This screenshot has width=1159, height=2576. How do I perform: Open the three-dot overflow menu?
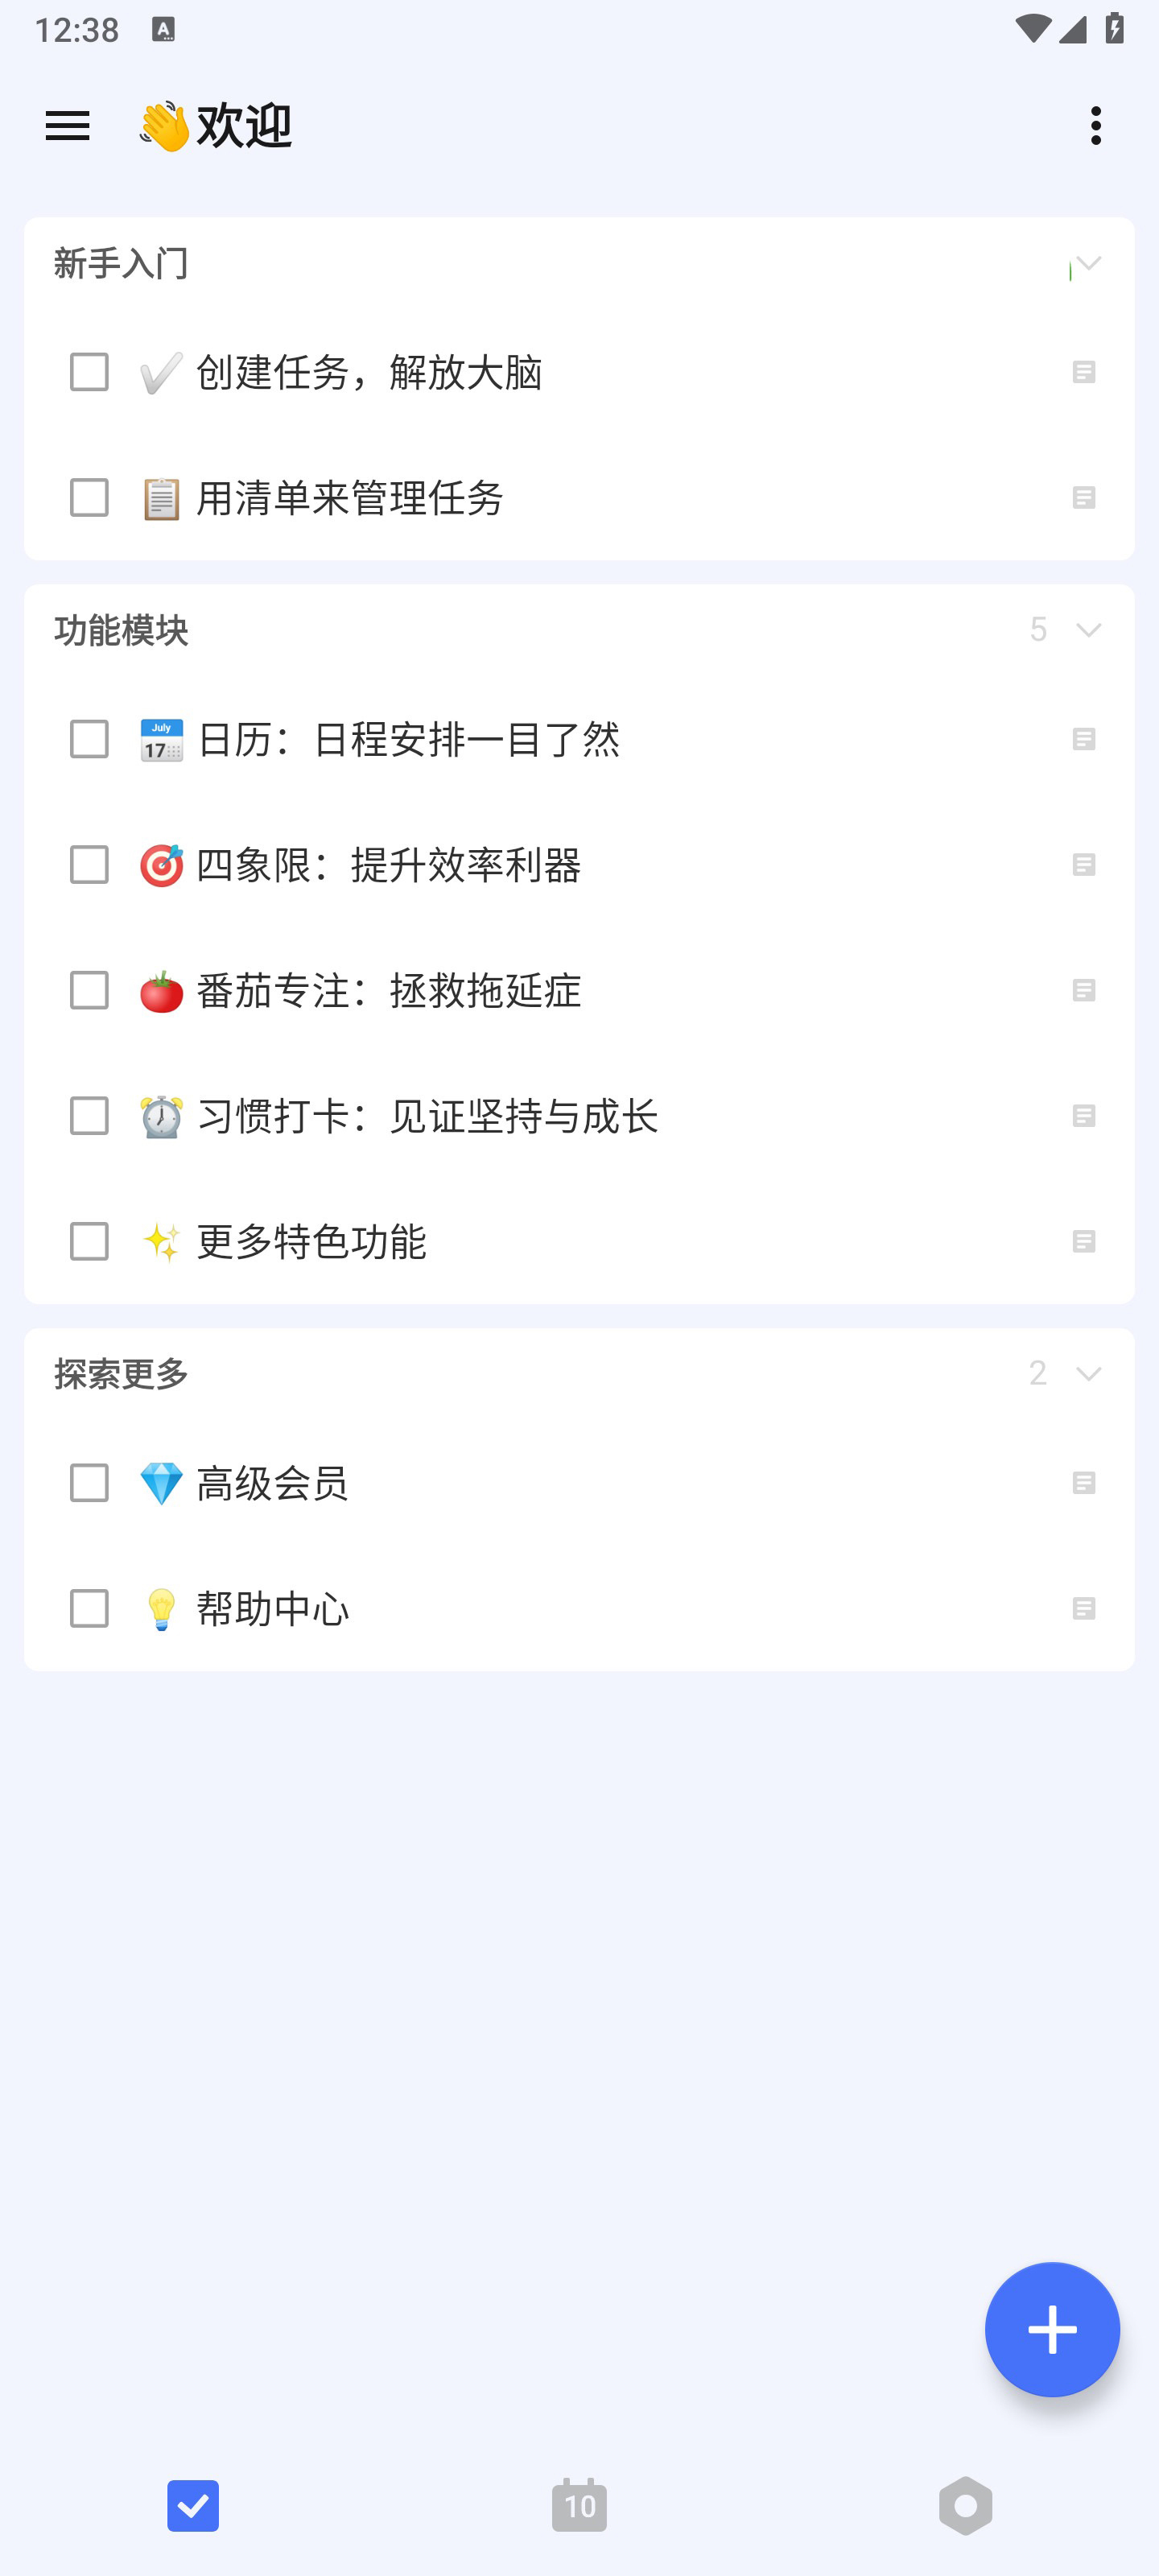click(x=1096, y=126)
